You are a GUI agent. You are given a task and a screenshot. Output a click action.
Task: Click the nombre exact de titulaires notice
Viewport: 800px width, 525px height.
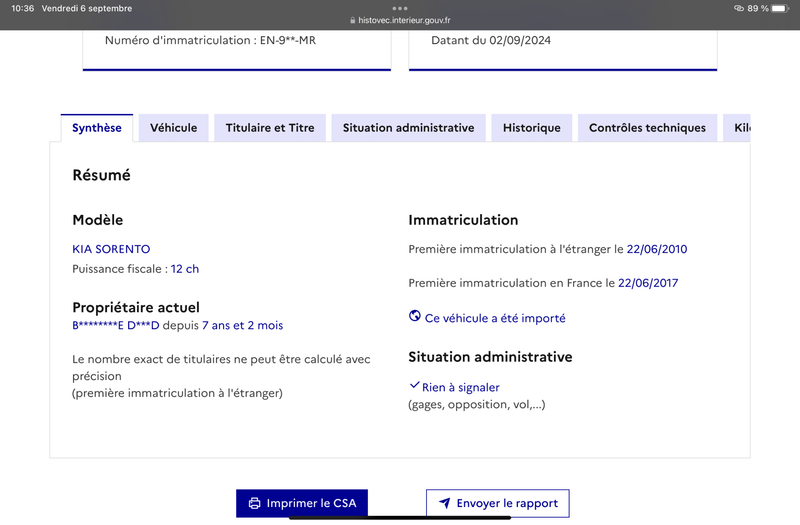[221, 376]
